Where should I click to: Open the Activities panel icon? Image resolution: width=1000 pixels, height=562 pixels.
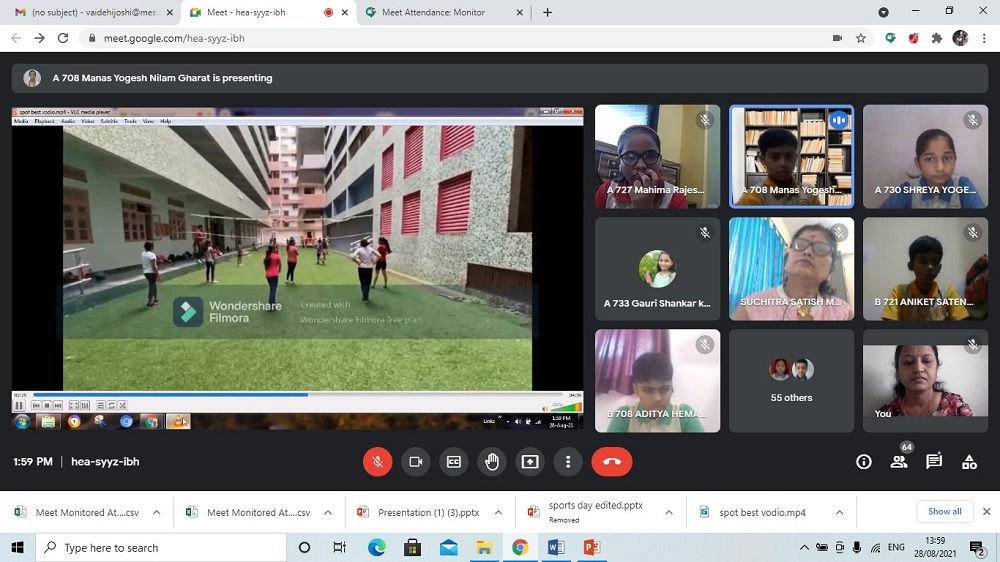pyautogui.click(x=969, y=462)
